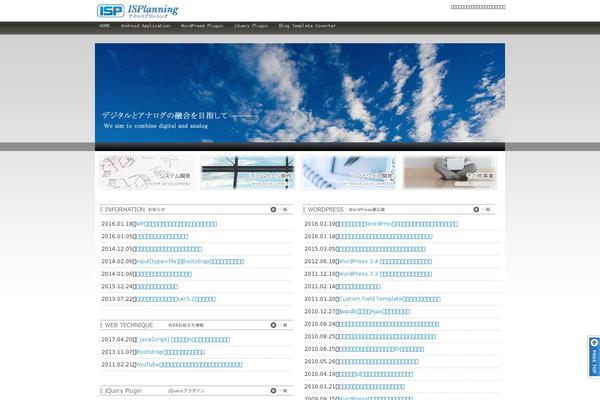Open the 2014.02.06 input[type=file] Bootstrap post
Image resolution: width=600 pixels, height=400 pixels.
click(x=190, y=261)
